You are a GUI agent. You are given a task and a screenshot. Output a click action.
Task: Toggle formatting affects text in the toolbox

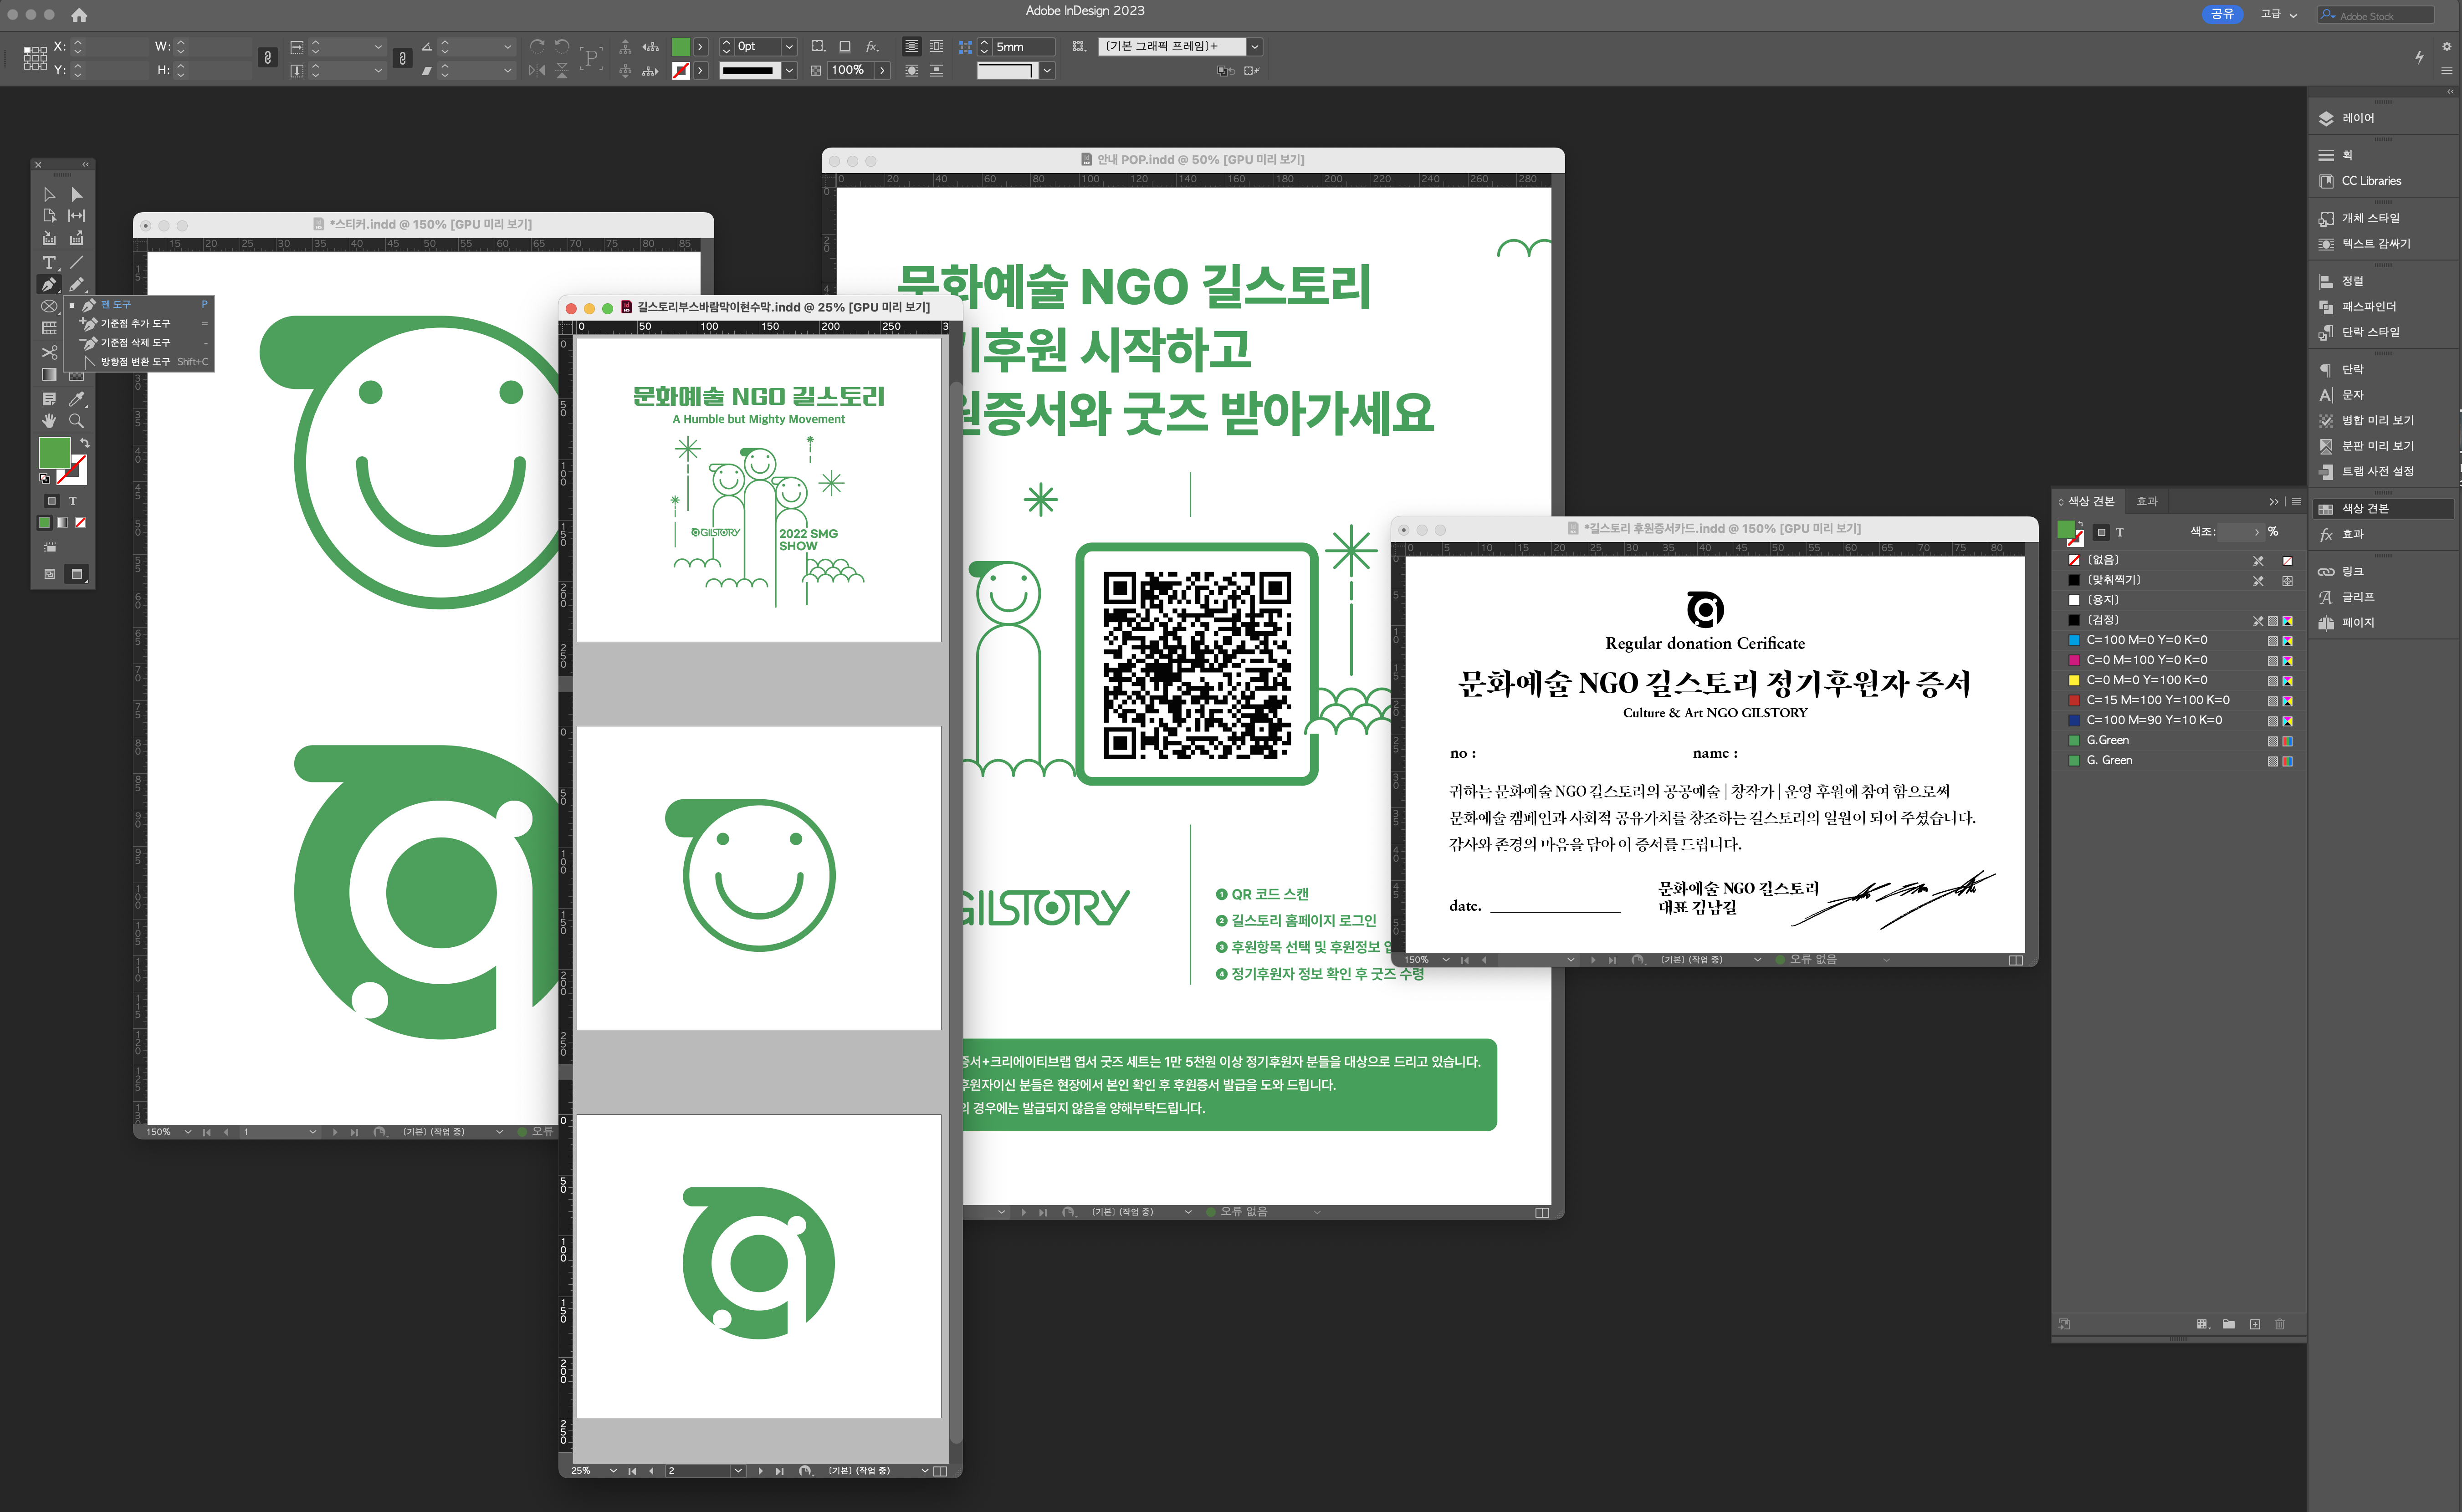click(72, 501)
